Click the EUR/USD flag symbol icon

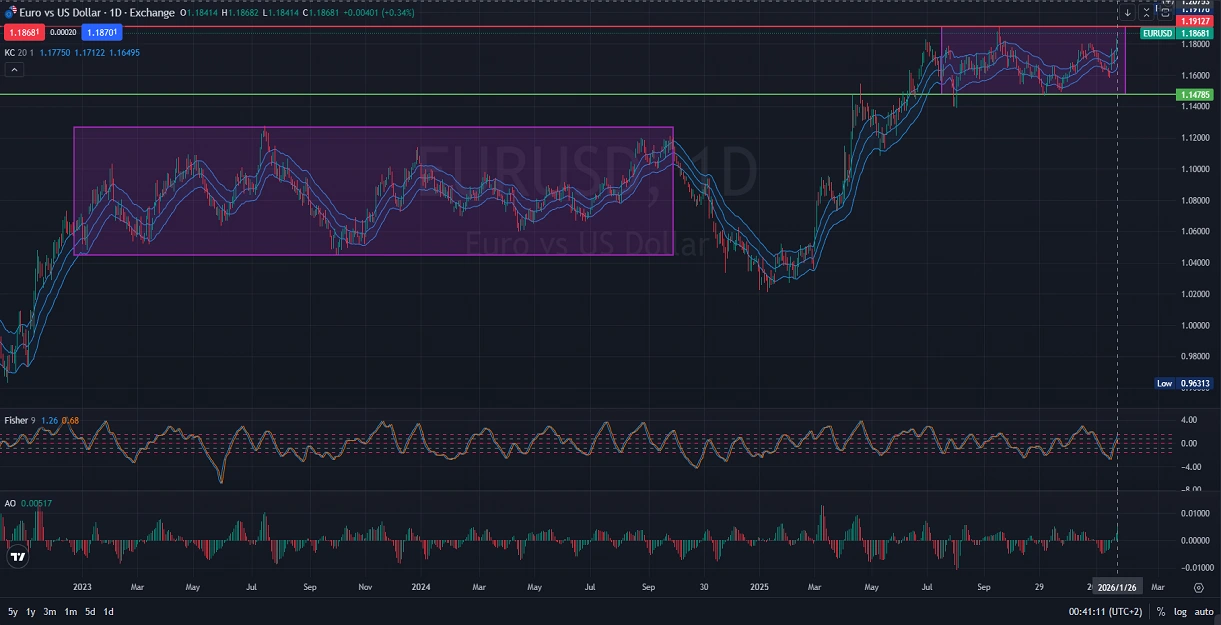[10, 13]
